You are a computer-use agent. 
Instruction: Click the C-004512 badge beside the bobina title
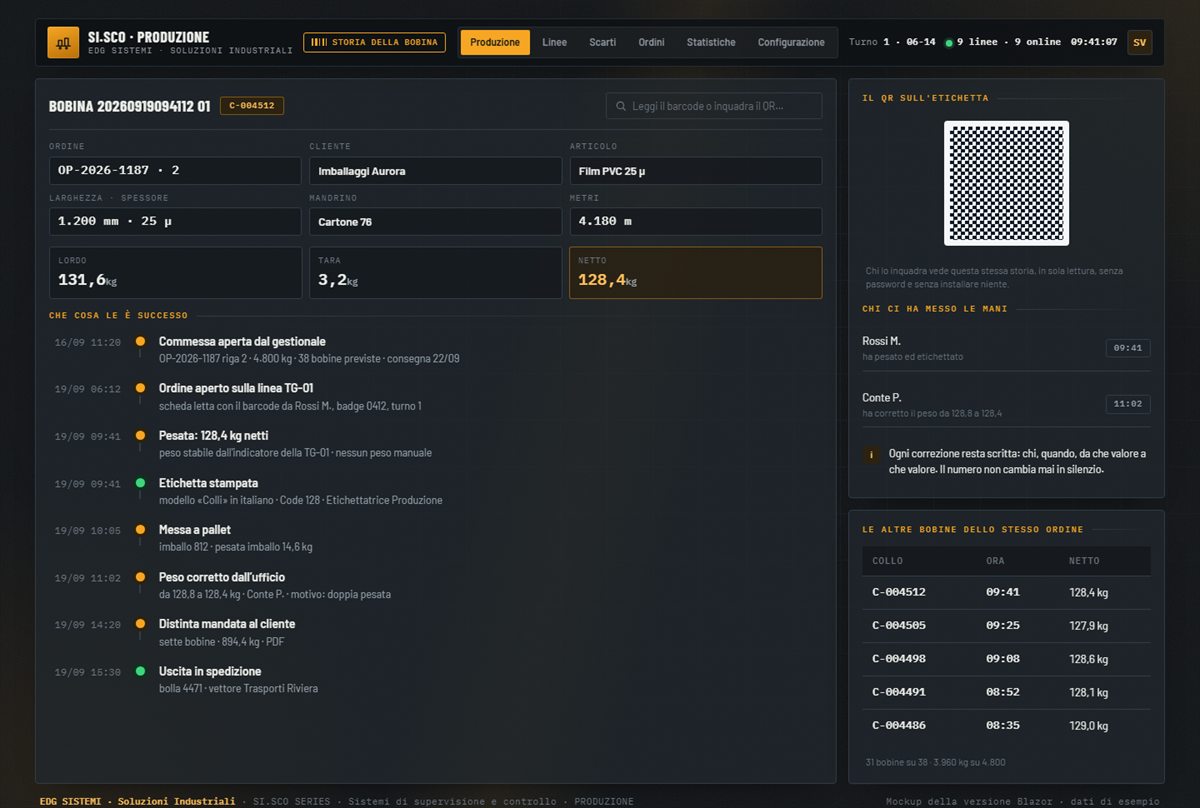252,106
